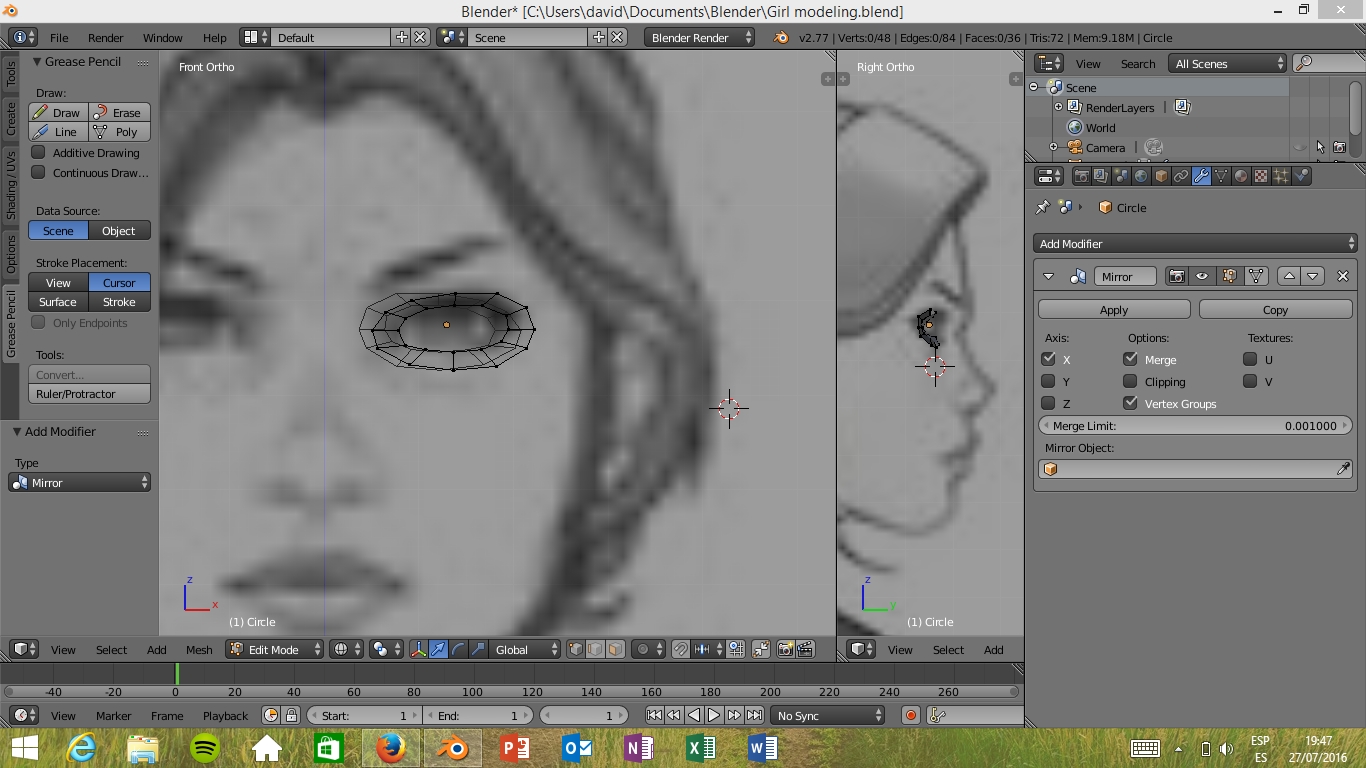Open the Edit Mode selector dropdown

(275, 649)
